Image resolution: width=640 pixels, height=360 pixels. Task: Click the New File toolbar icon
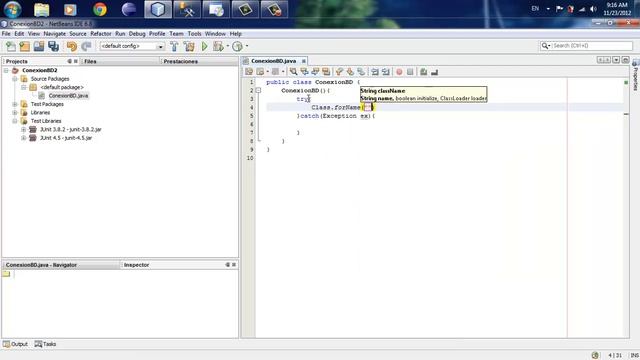[x=11, y=46]
